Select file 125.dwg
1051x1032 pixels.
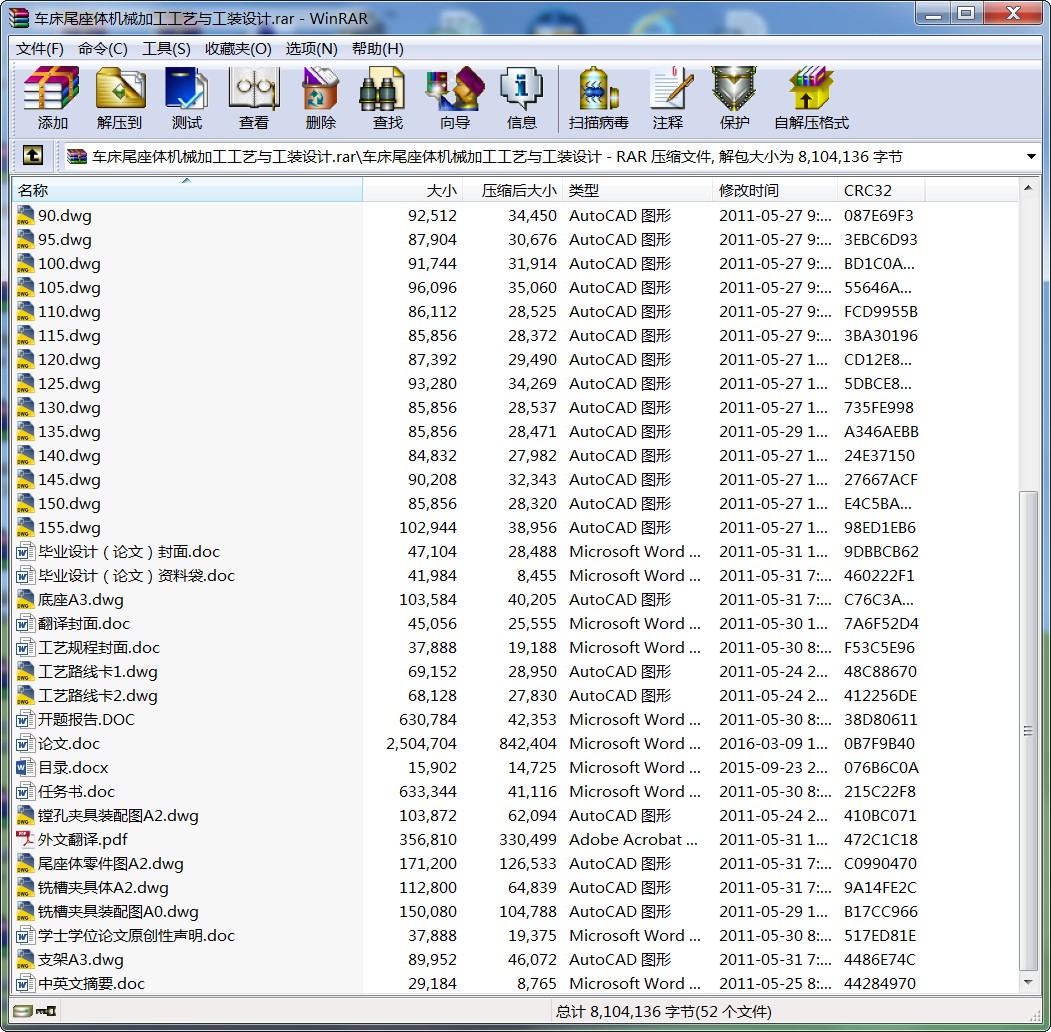(x=69, y=383)
